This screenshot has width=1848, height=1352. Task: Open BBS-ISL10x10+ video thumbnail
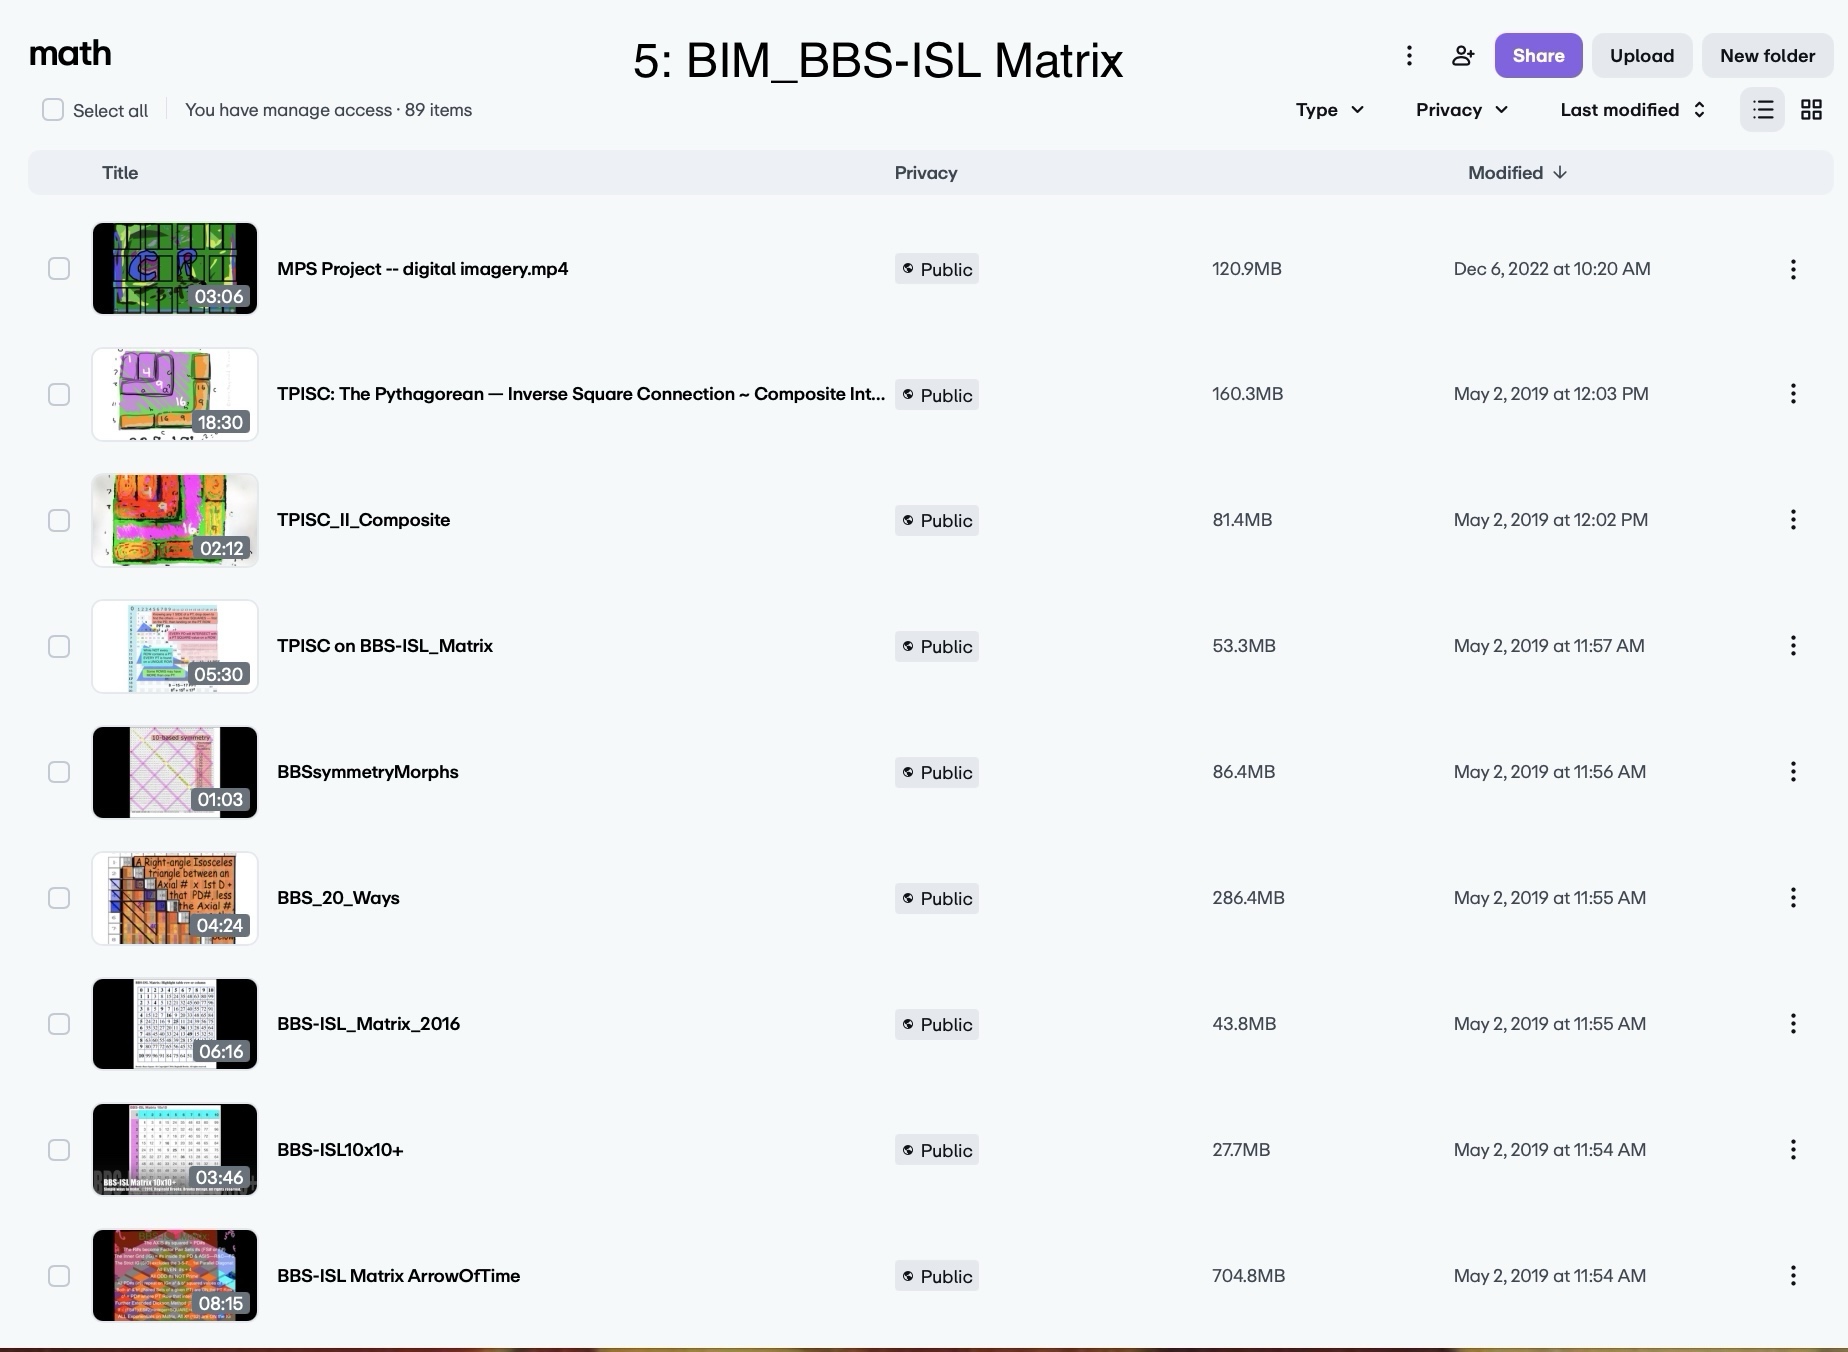175,1150
